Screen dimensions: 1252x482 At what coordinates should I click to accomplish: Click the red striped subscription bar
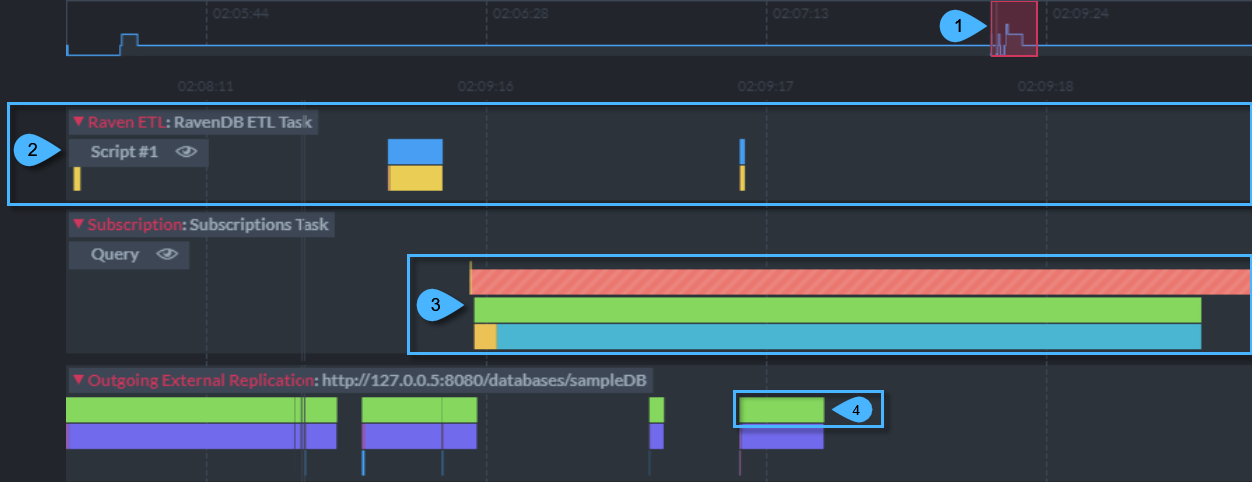860,282
